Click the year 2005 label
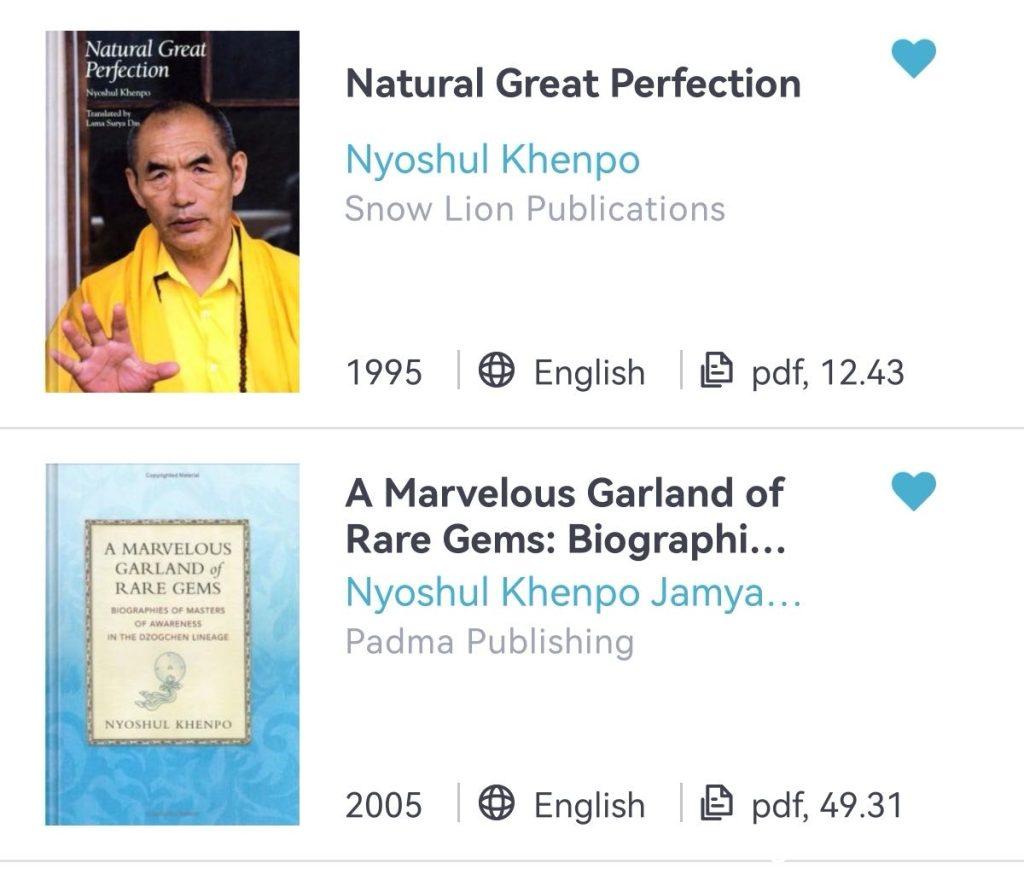Screen dimensions: 1024x881 tap(384, 805)
